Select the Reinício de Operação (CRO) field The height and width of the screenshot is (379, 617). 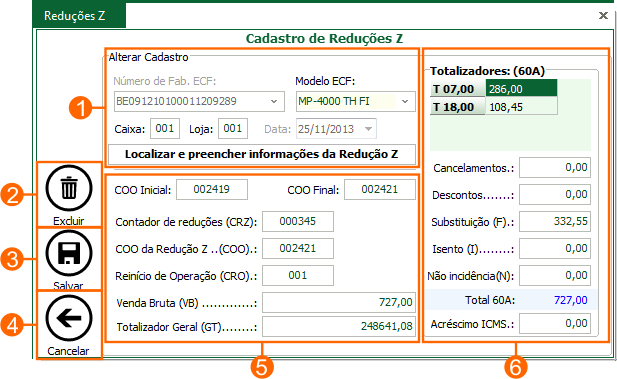[x=298, y=275]
